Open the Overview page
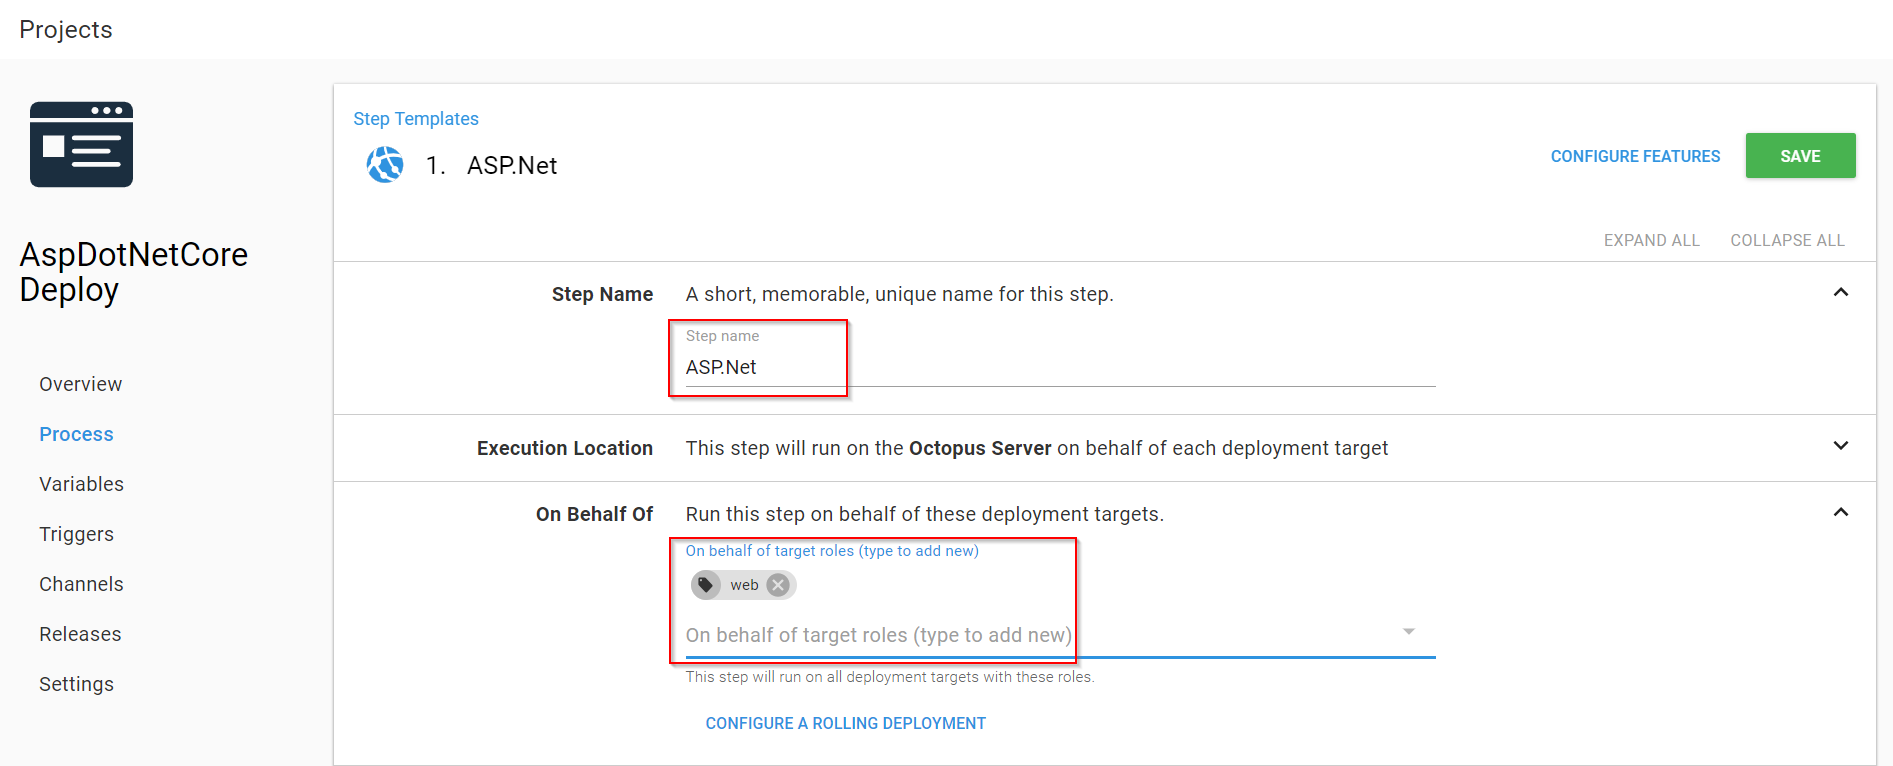 click(x=81, y=384)
